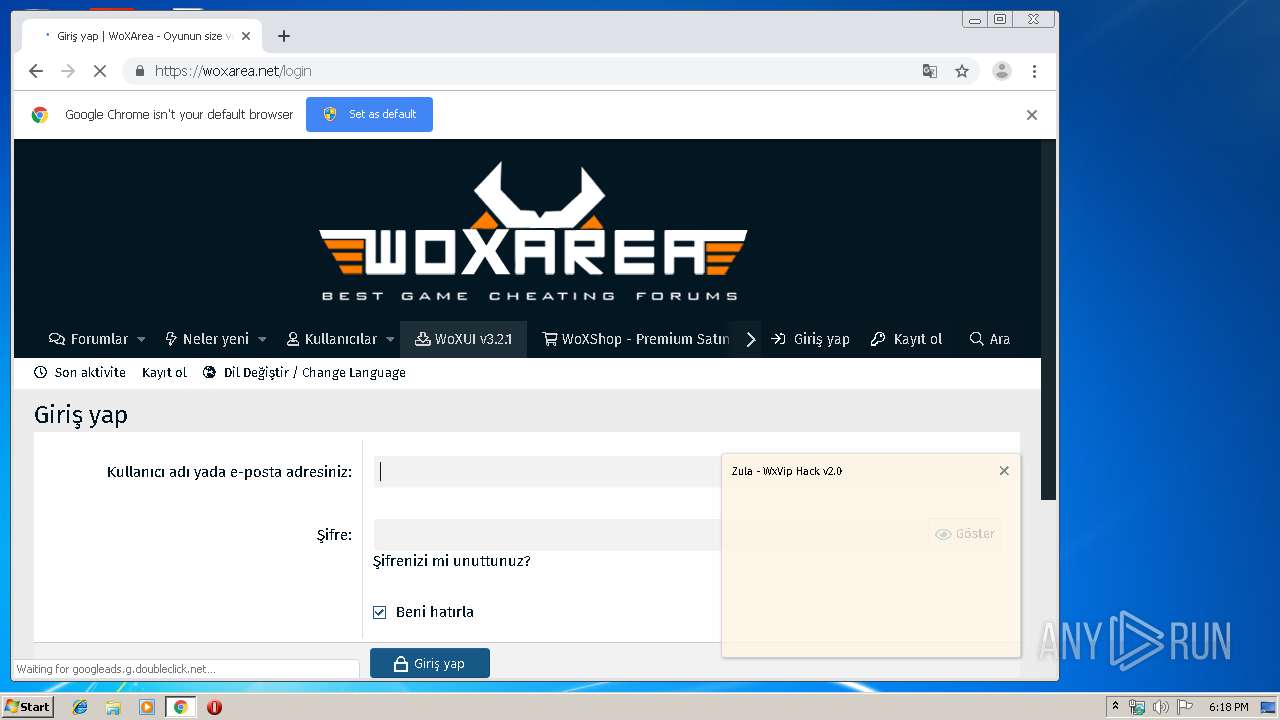Toggle the Göster password visibility button
1280x720 pixels.
[965, 534]
